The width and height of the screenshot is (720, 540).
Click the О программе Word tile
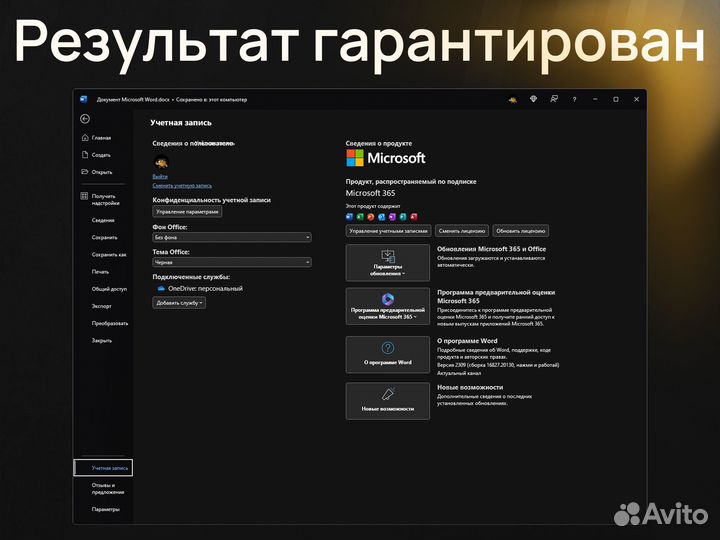pos(388,354)
